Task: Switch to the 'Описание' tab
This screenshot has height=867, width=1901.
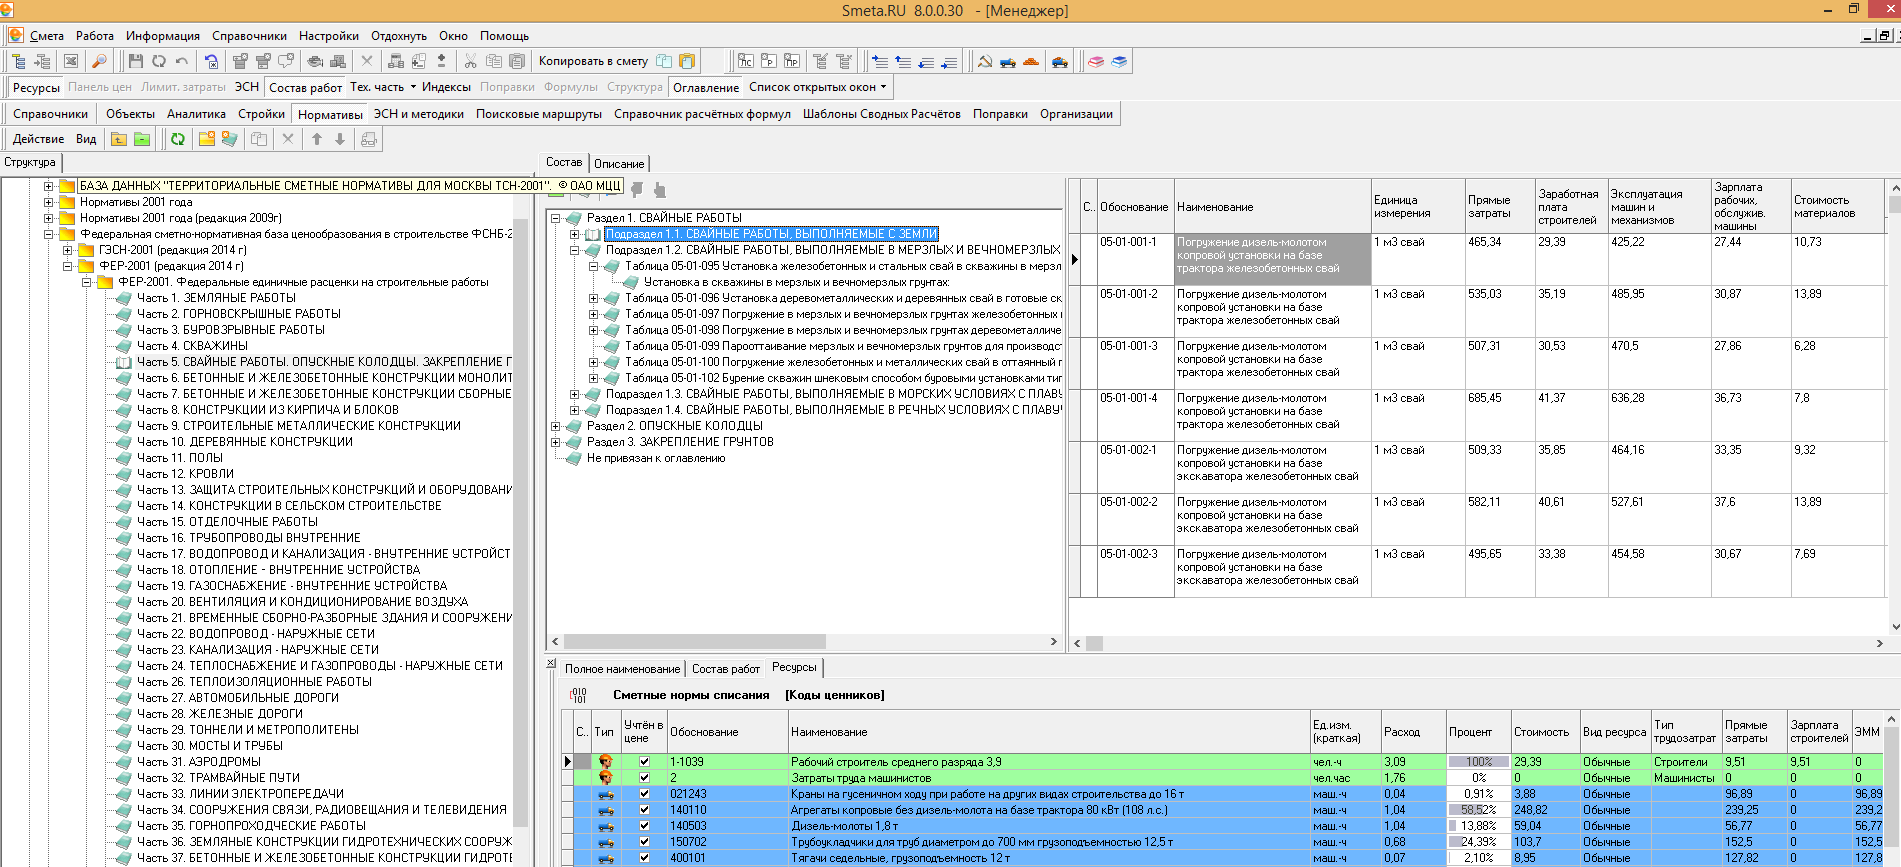Action: point(619,164)
